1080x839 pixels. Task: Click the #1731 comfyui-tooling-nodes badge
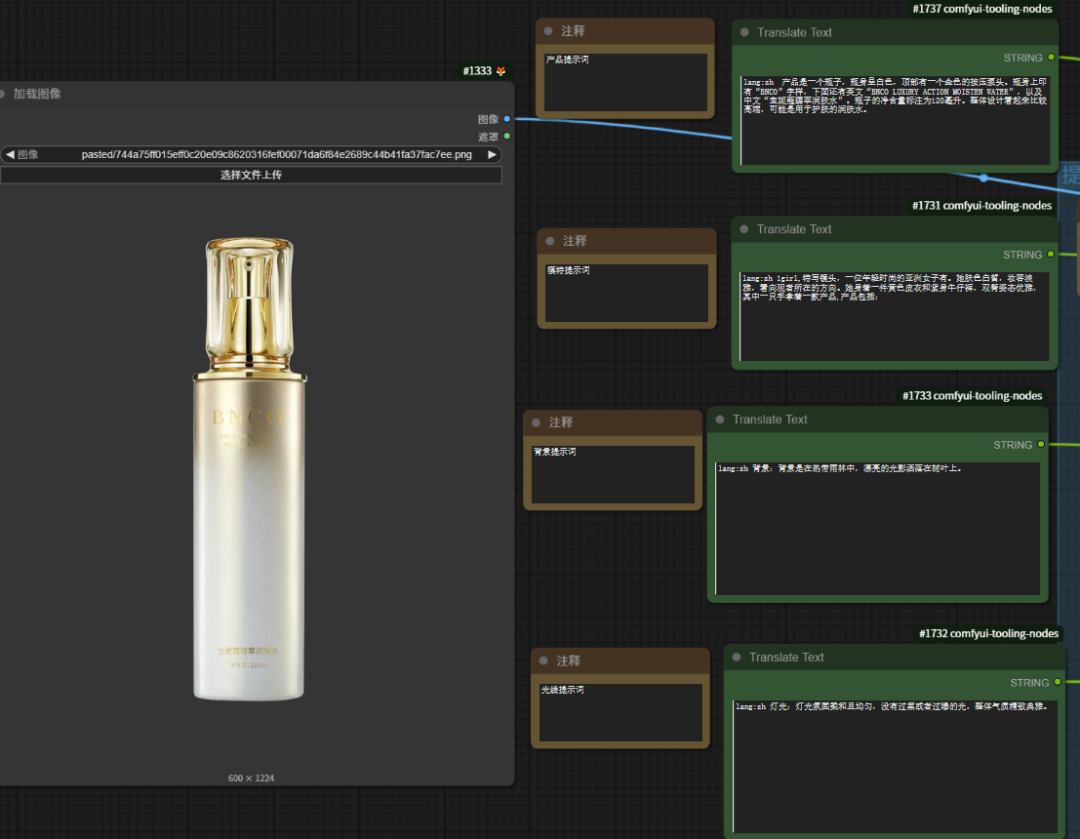pos(982,205)
